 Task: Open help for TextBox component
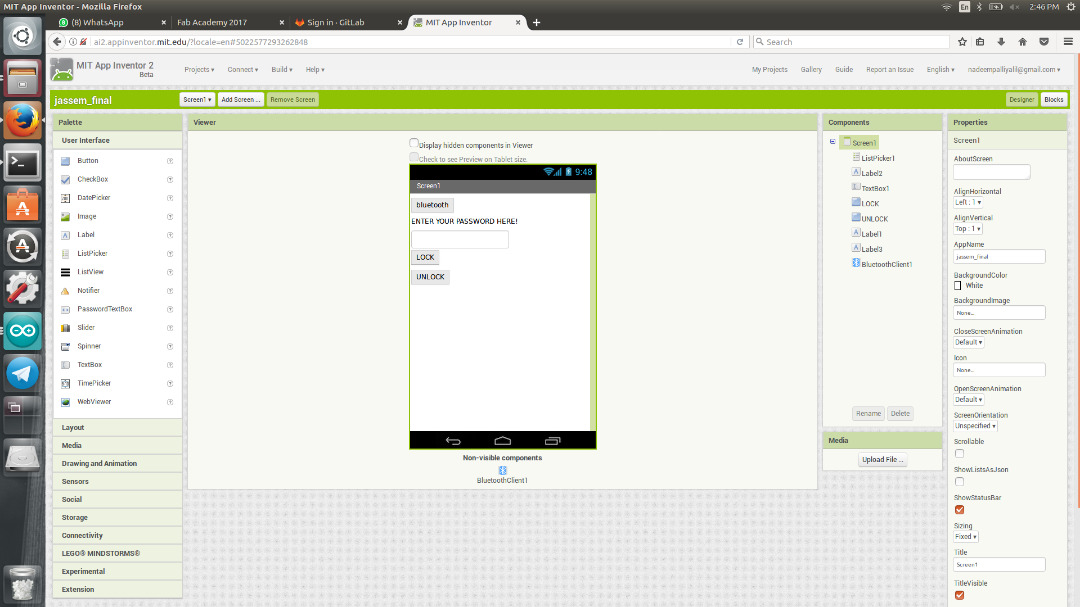click(169, 365)
